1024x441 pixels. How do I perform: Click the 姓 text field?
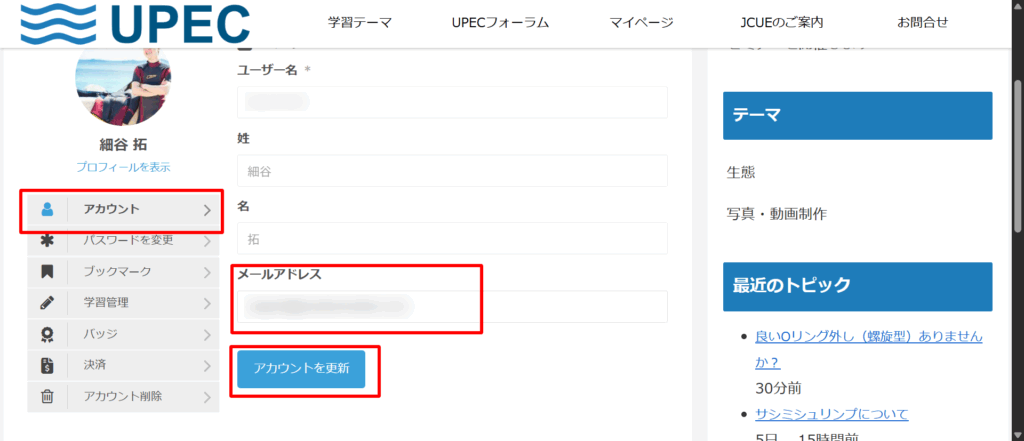[x=452, y=171]
